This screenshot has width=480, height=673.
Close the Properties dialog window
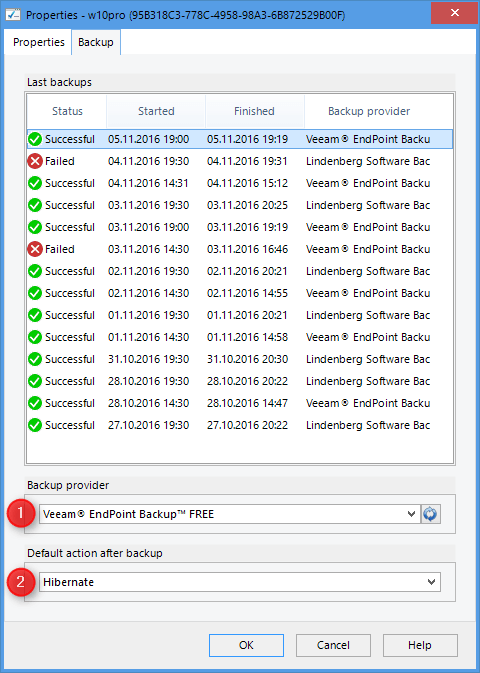click(455, 13)
